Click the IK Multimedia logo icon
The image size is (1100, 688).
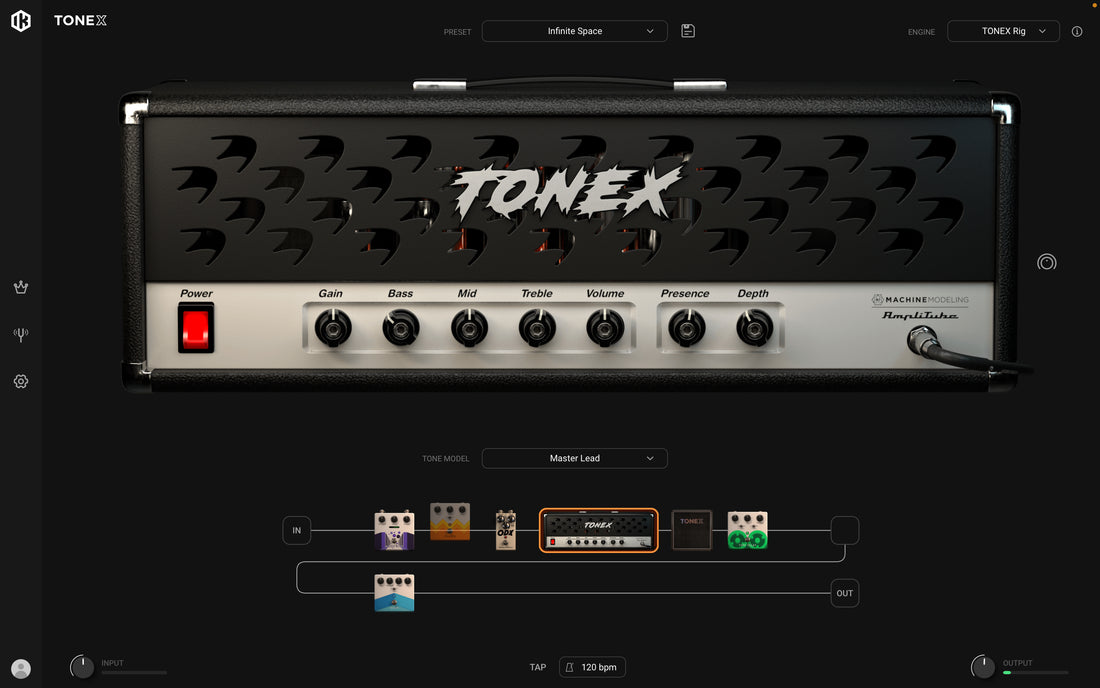point(21,21)
